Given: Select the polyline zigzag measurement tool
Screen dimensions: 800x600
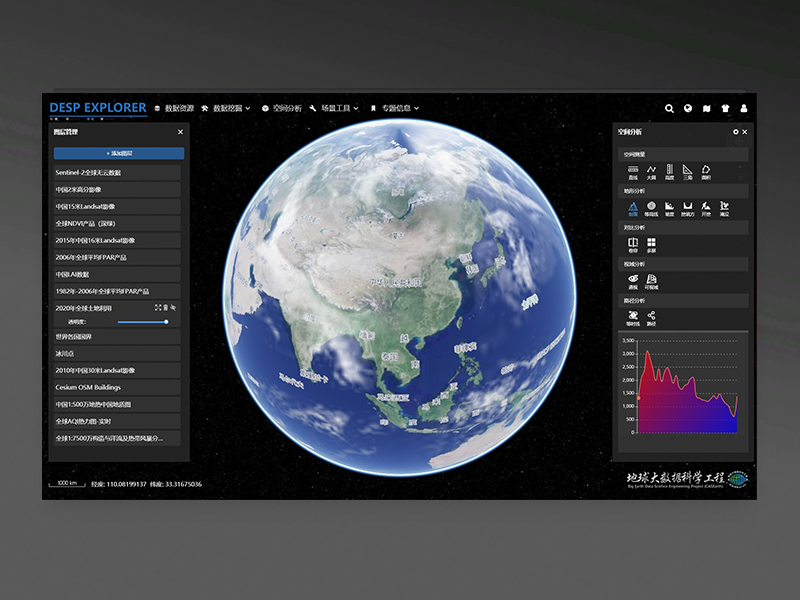Looking at the screenshot, I should coord(652,172).
